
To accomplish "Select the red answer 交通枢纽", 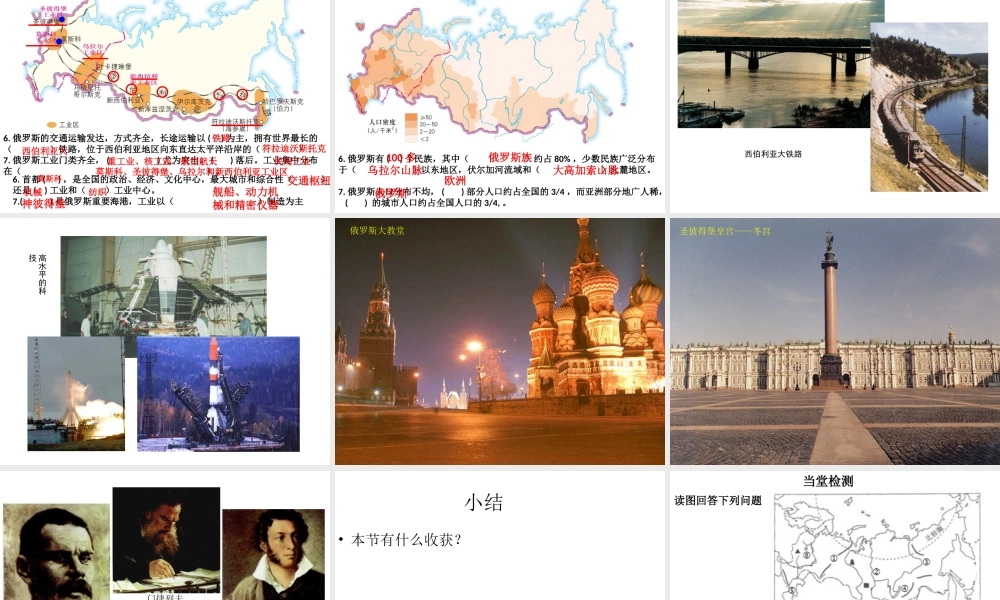I will point(309,180).
